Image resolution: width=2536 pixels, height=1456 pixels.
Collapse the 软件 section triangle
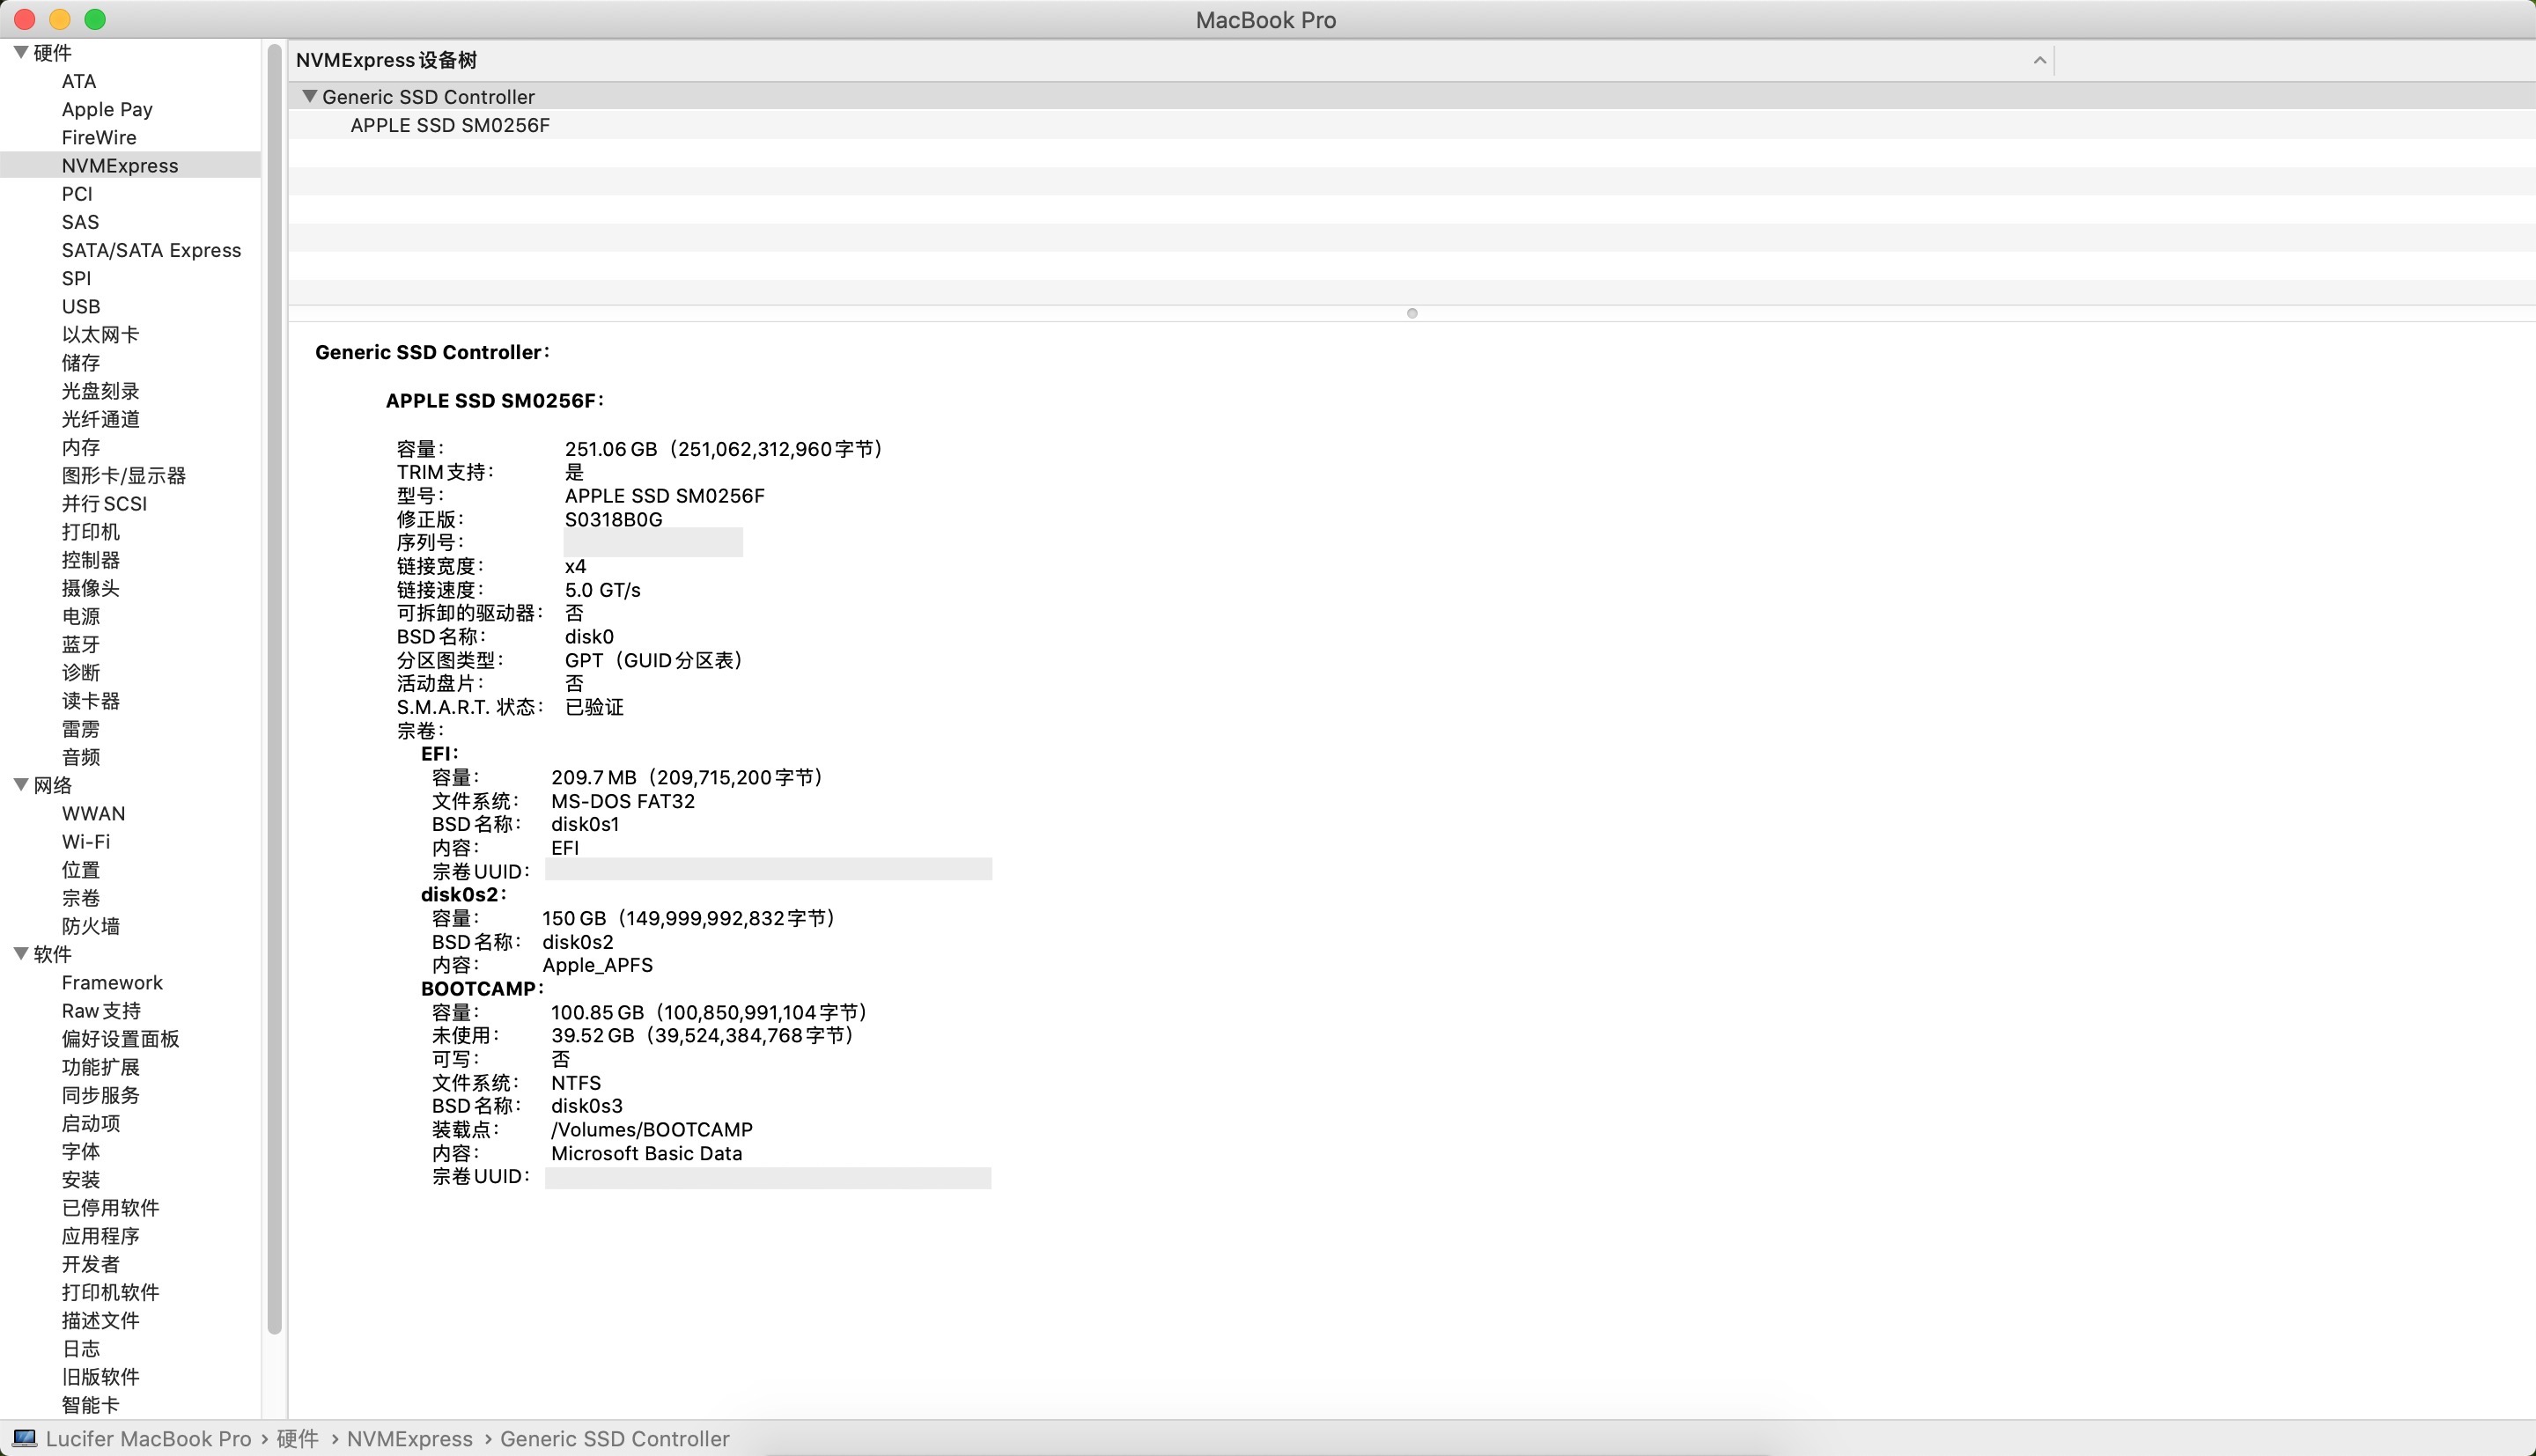20,954
